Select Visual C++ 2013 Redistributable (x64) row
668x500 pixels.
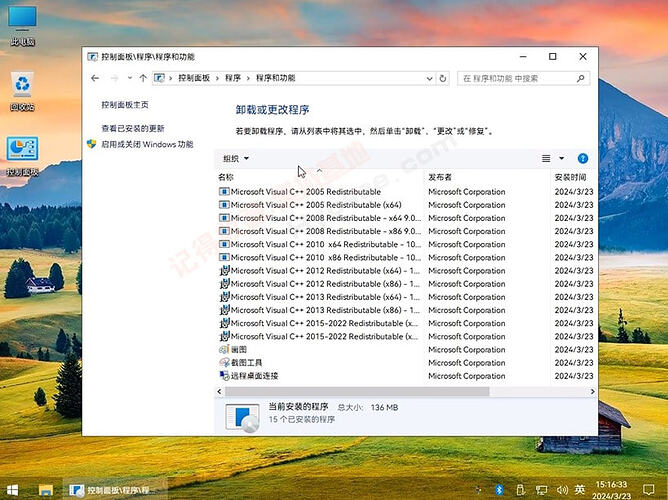point(405,297)
